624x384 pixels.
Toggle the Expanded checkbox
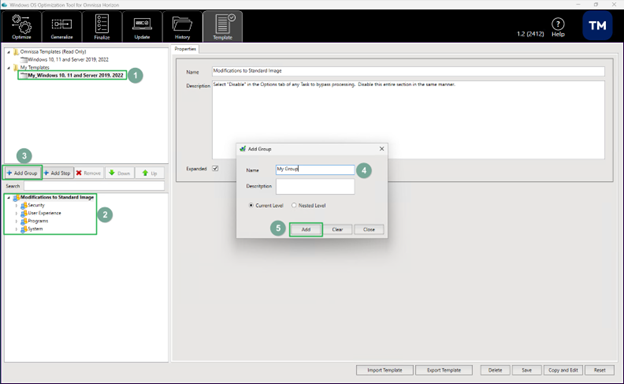pyautogui.click(x=215, y=168)
